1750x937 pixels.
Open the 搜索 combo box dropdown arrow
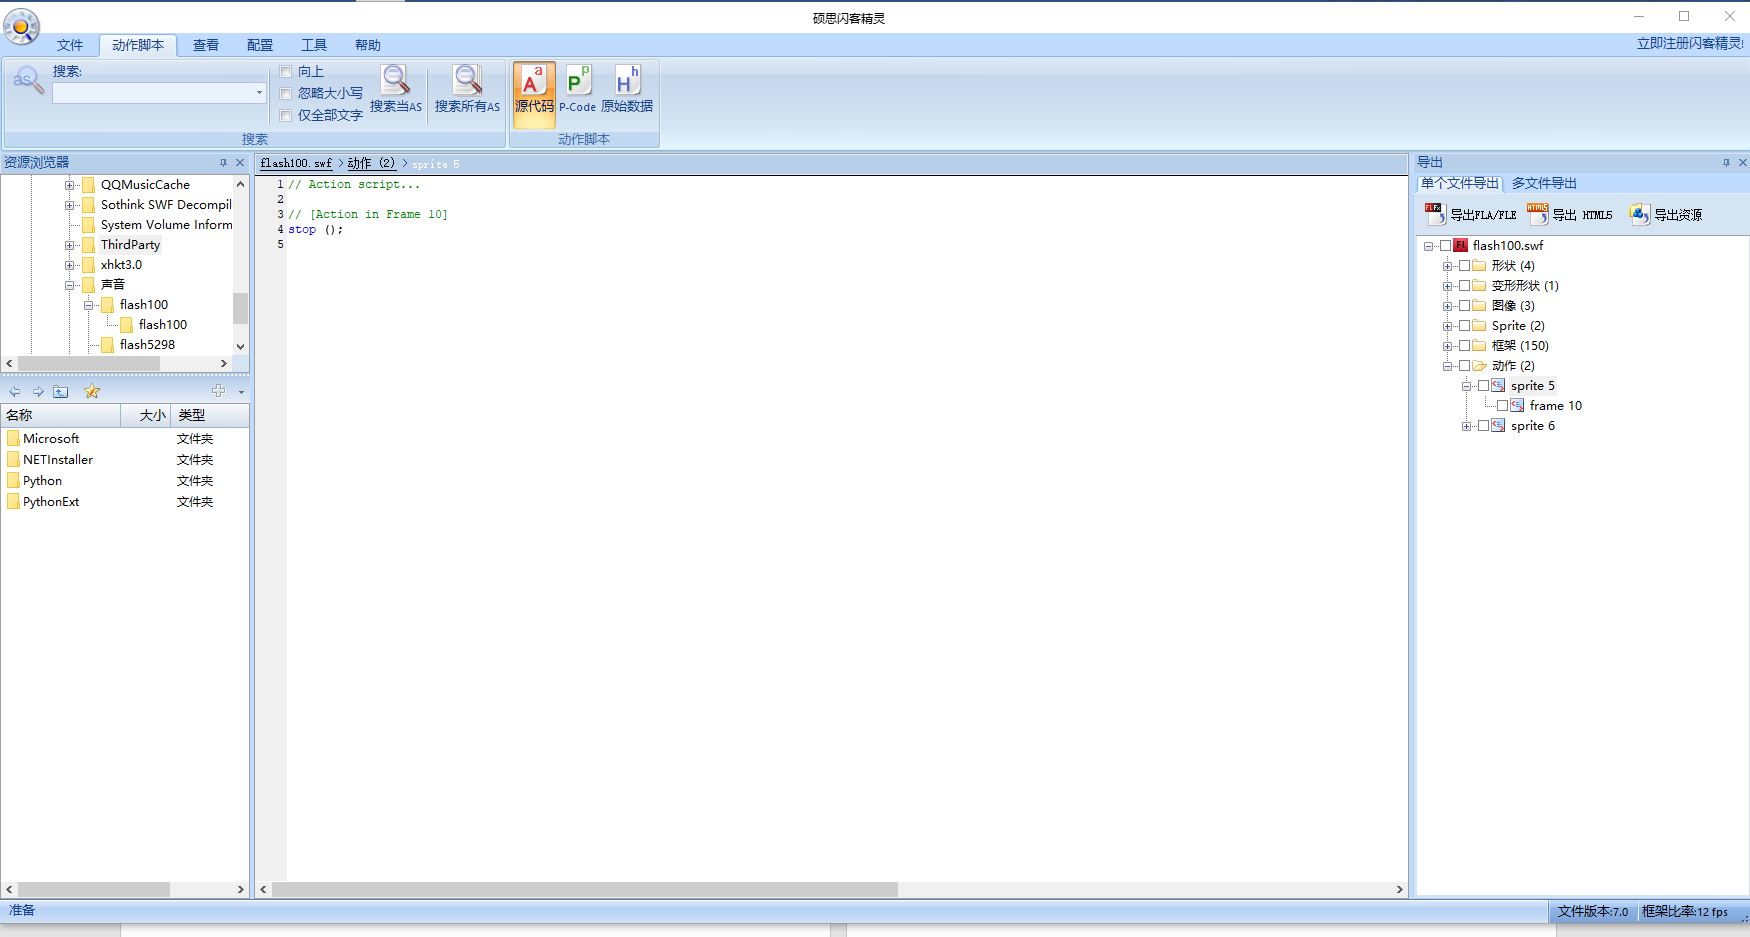[x=259, y=93]
